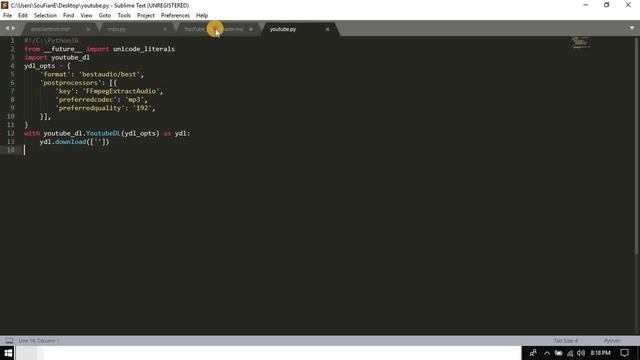
Task: Click the vertical editor scrollbar
Action: (636, 147)
